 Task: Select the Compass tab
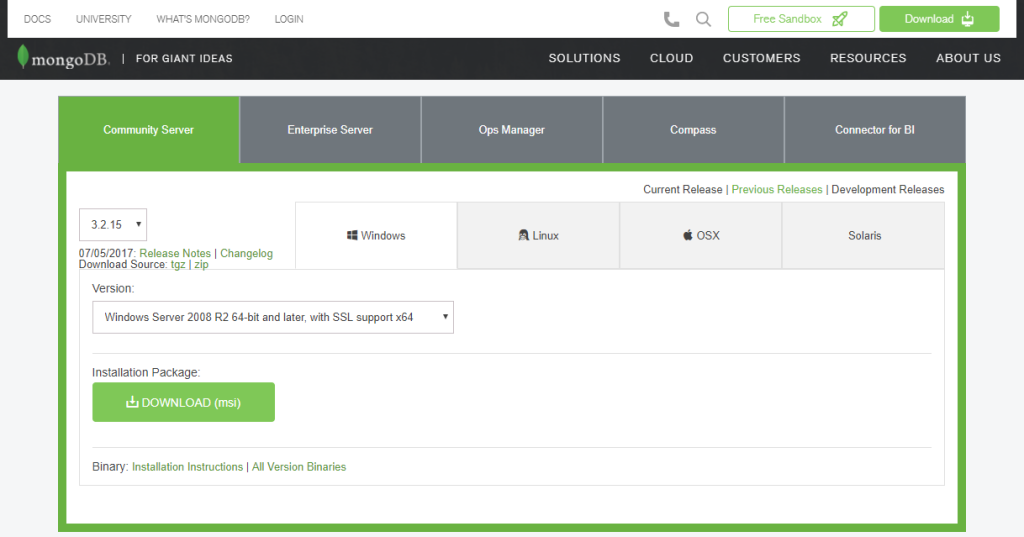pos(693,129)
